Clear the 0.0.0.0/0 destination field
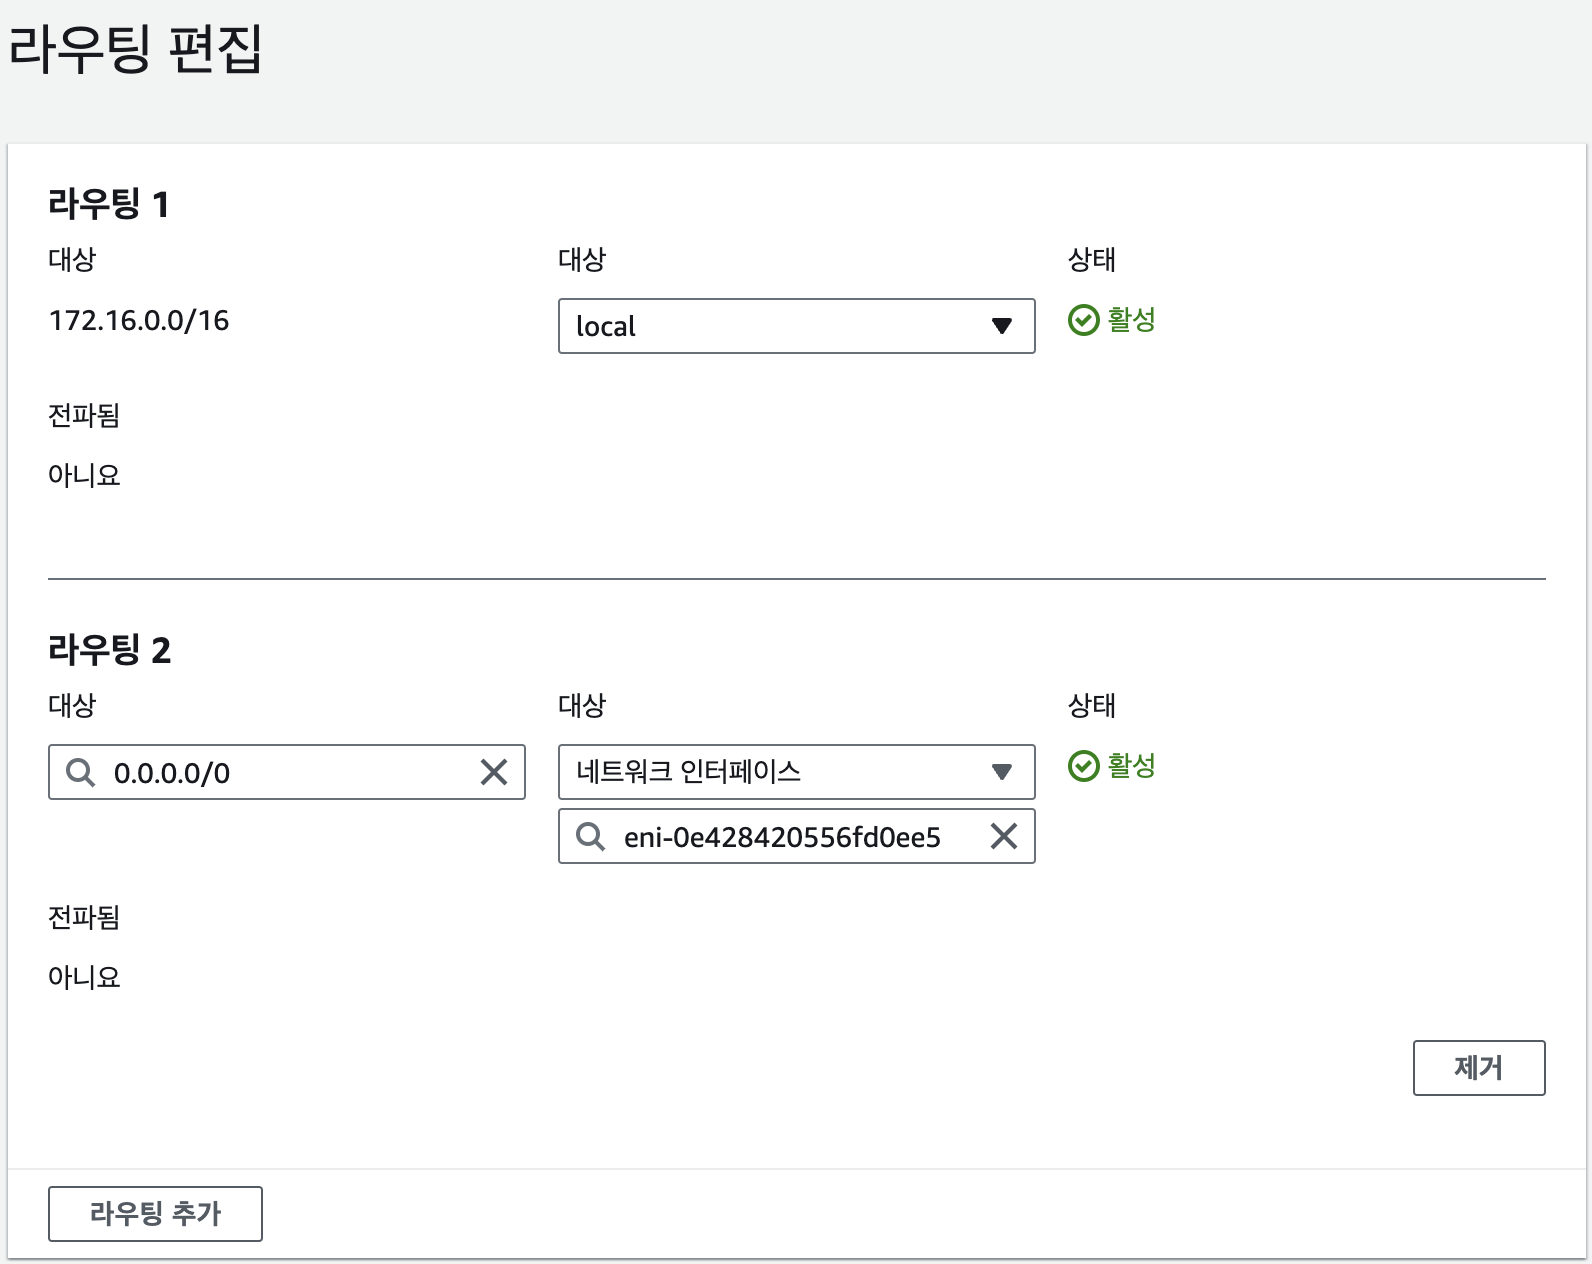Image resolution: width=1592 pixels, height=1264 pixels. pyautogui.click(x=494, y=772)
